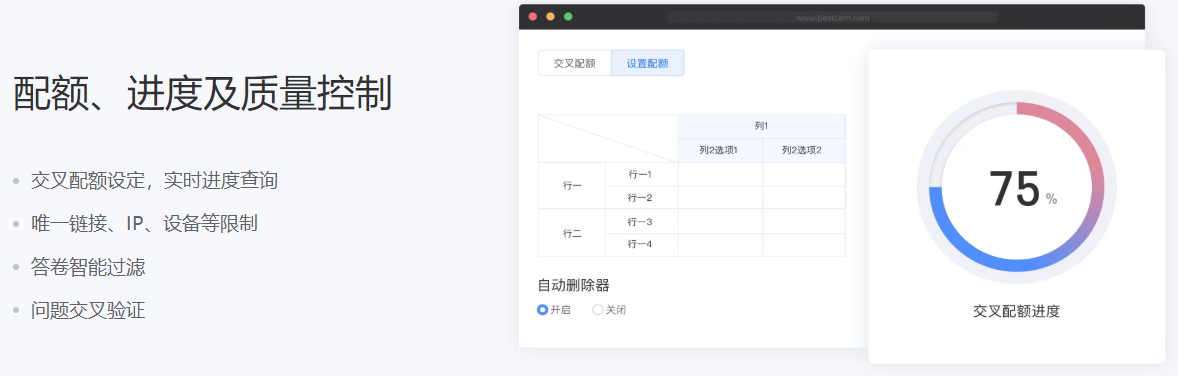
Task: Click the www.bestcem.com address bar
Action: [832, 17]
